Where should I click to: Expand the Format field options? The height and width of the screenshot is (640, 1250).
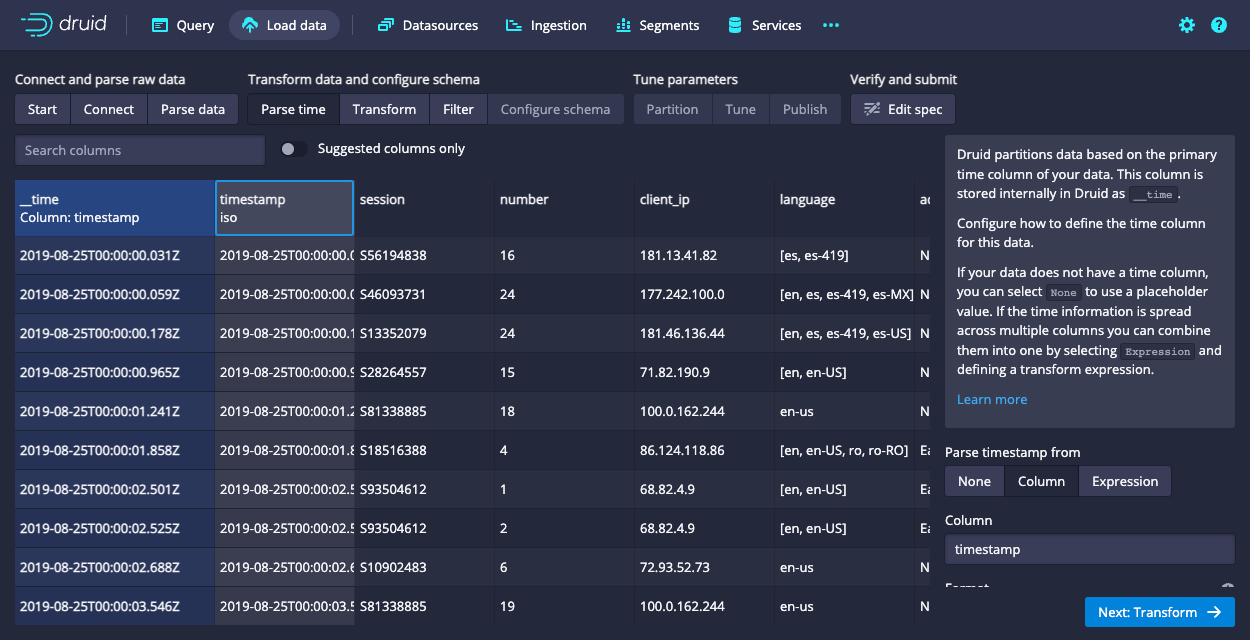[x=1228, y=585]
